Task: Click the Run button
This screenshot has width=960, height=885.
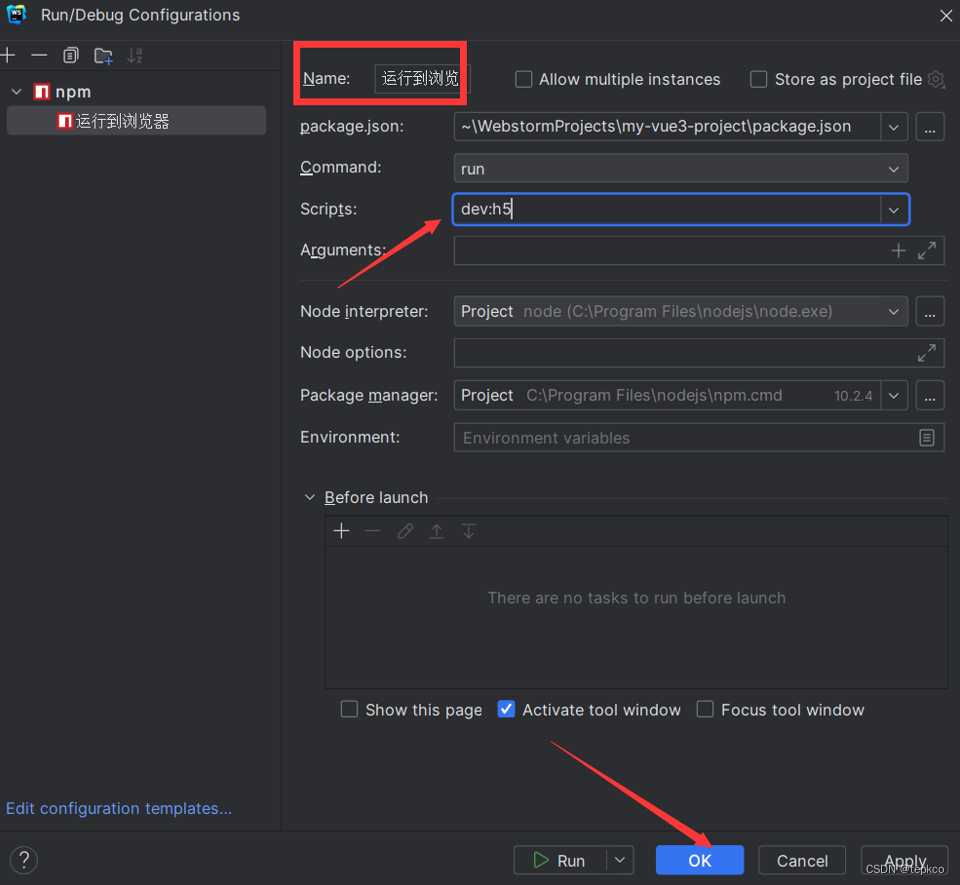Action: pyautogui.click(x=560, y=861)
